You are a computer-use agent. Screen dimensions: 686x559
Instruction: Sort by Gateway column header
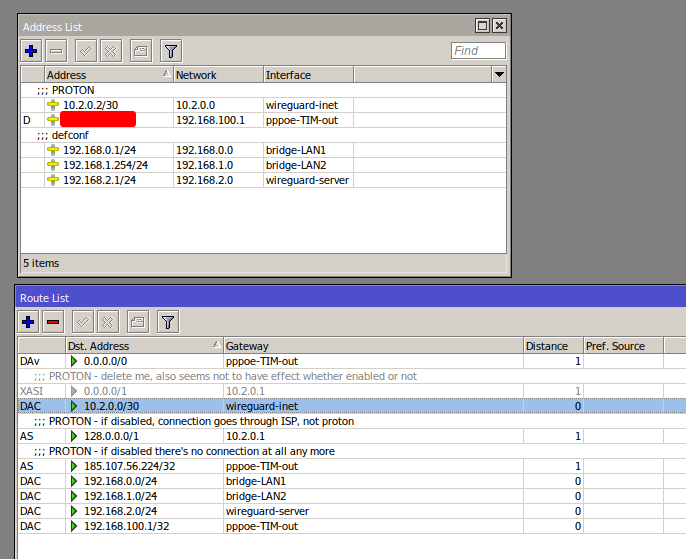coord(374,346)
